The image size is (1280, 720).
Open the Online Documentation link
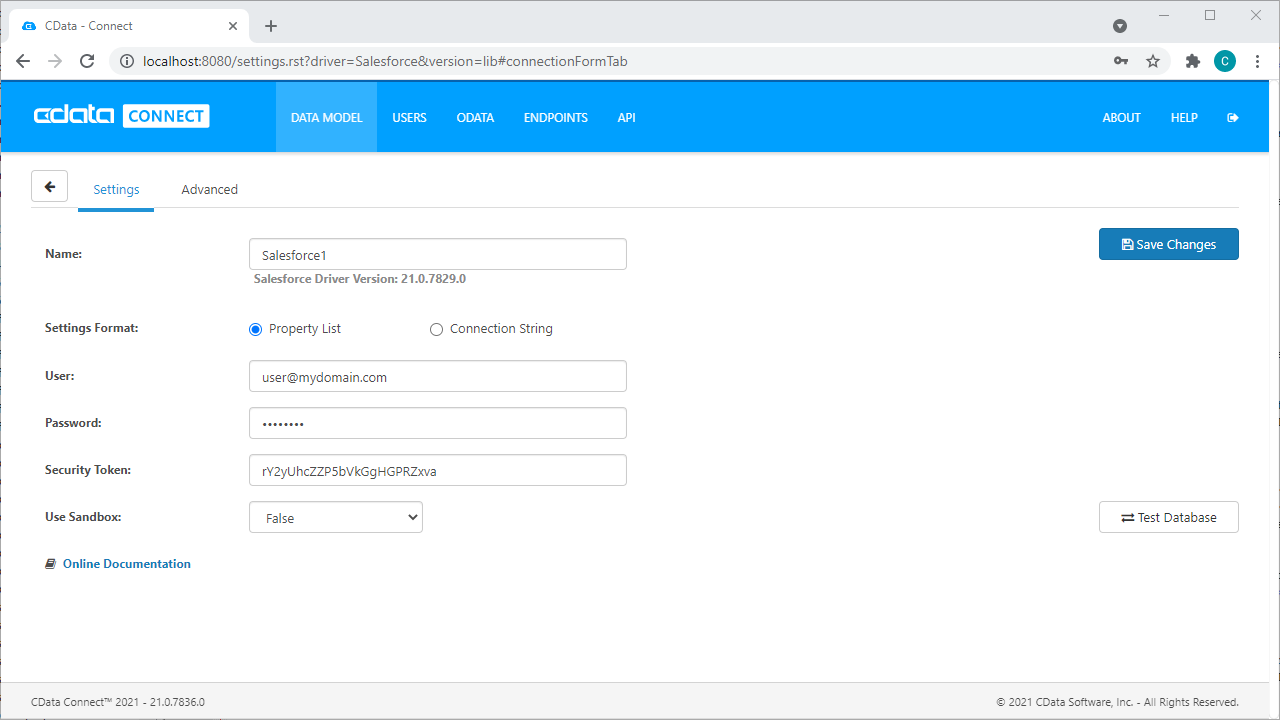[x=126, y=564]
